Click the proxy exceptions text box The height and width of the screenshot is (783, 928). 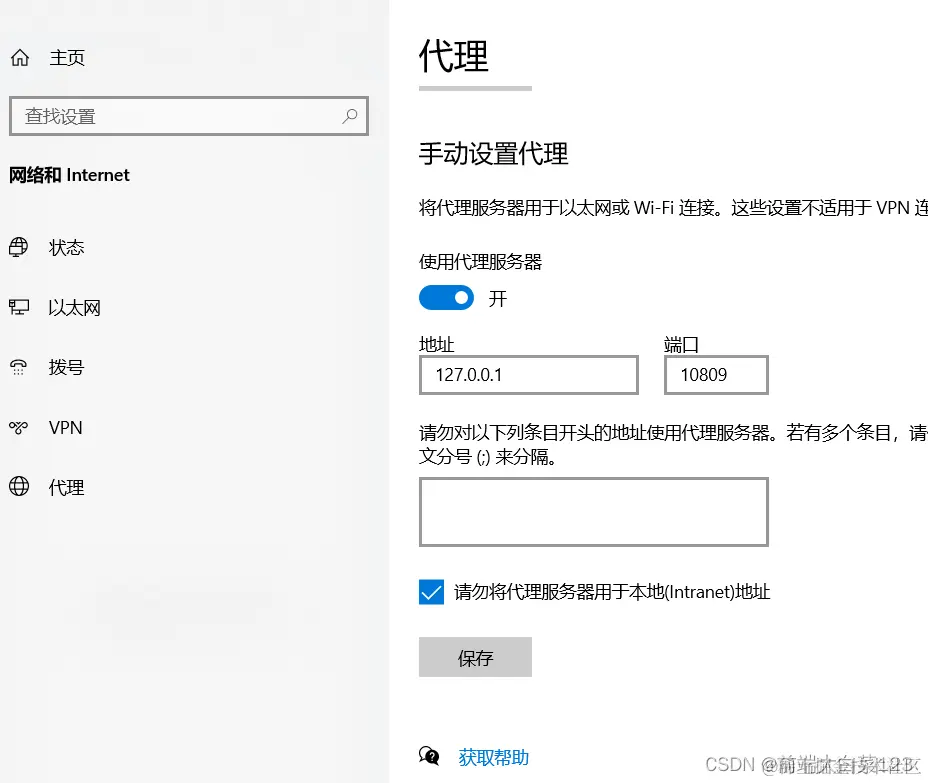[x=594, y=512]
